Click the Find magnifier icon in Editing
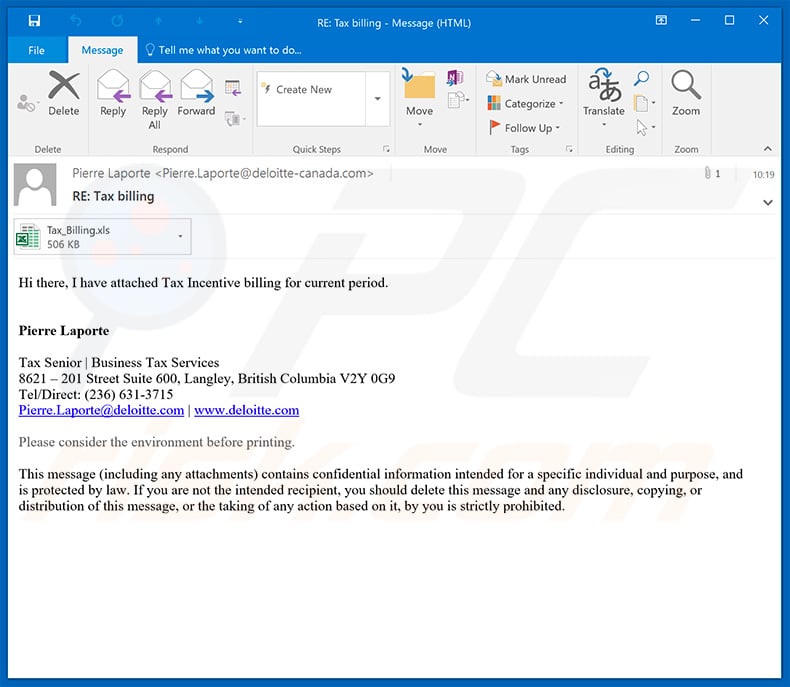Viewport: 790px width, 687px height. coord(641,78)
